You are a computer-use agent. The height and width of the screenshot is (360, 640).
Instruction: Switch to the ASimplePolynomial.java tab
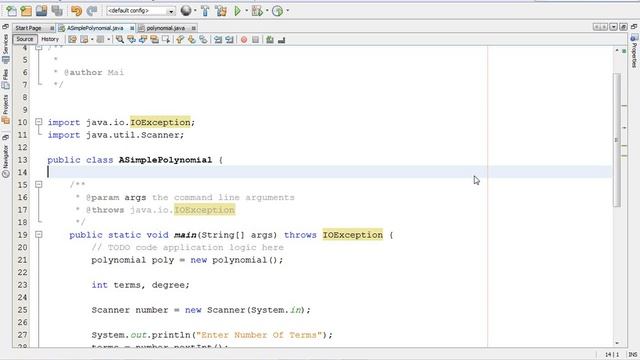[95, 28]
